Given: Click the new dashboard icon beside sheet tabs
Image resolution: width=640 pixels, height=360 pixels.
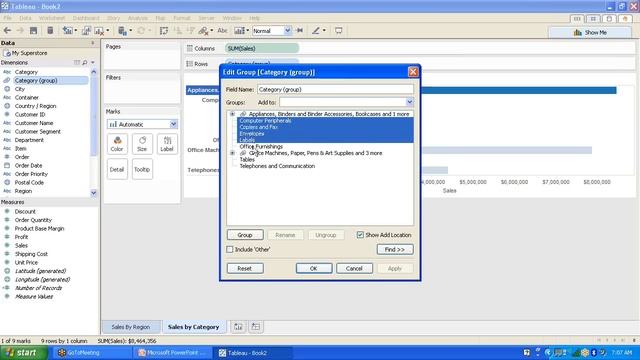Looking at the screenshot, I should [256, 327].
